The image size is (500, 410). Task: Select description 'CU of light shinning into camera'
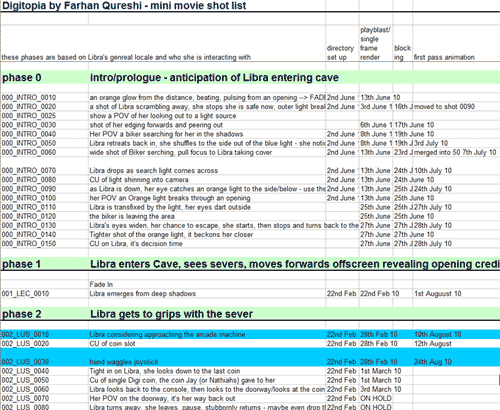pos(139,180)
